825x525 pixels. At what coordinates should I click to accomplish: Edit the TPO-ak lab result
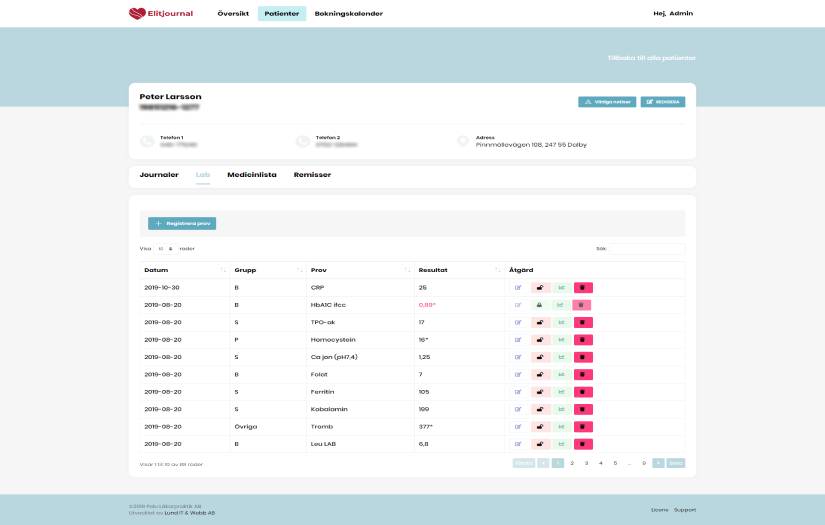(x=518, y=322)
